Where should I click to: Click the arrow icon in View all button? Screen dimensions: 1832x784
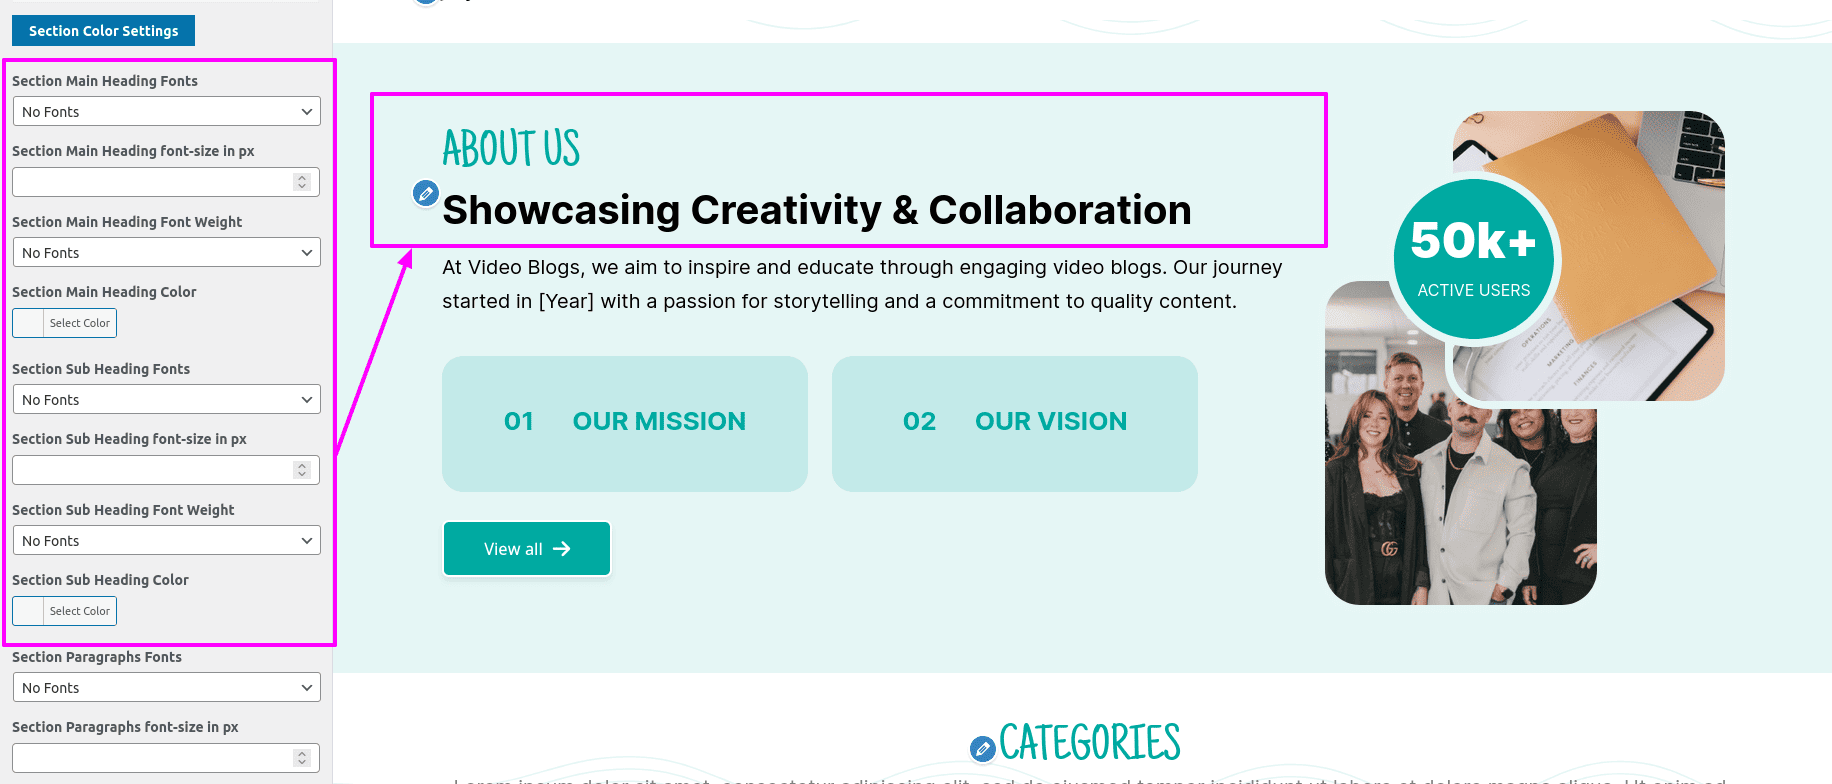(x=562, y=549)
